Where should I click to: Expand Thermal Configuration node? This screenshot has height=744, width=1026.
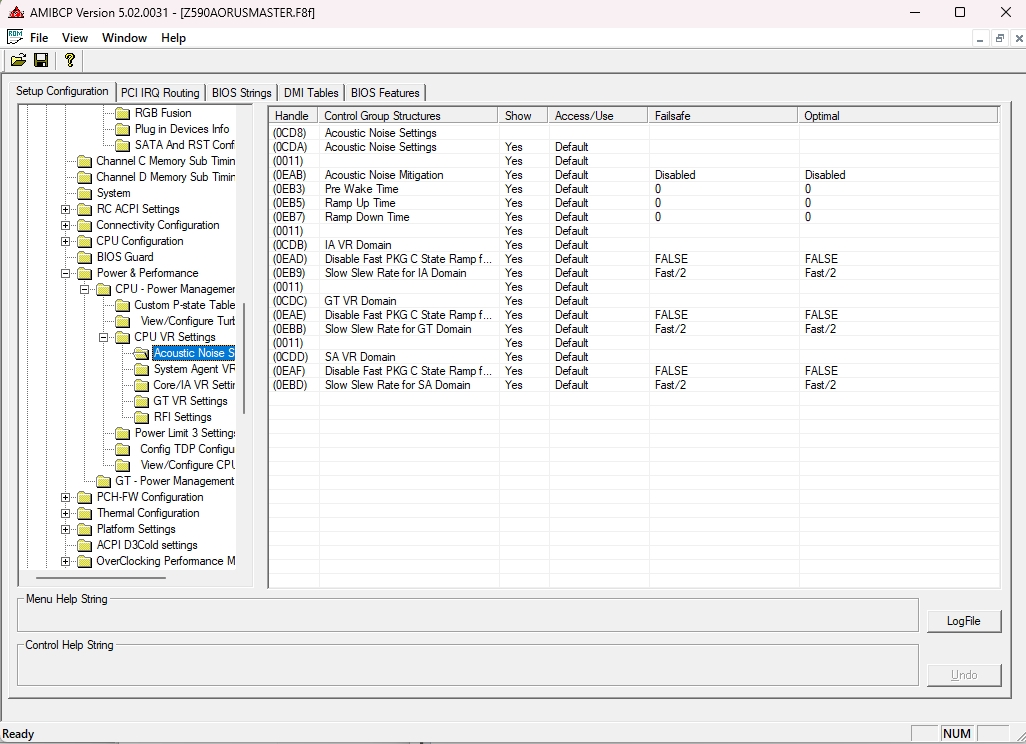(x=65, y=514)
